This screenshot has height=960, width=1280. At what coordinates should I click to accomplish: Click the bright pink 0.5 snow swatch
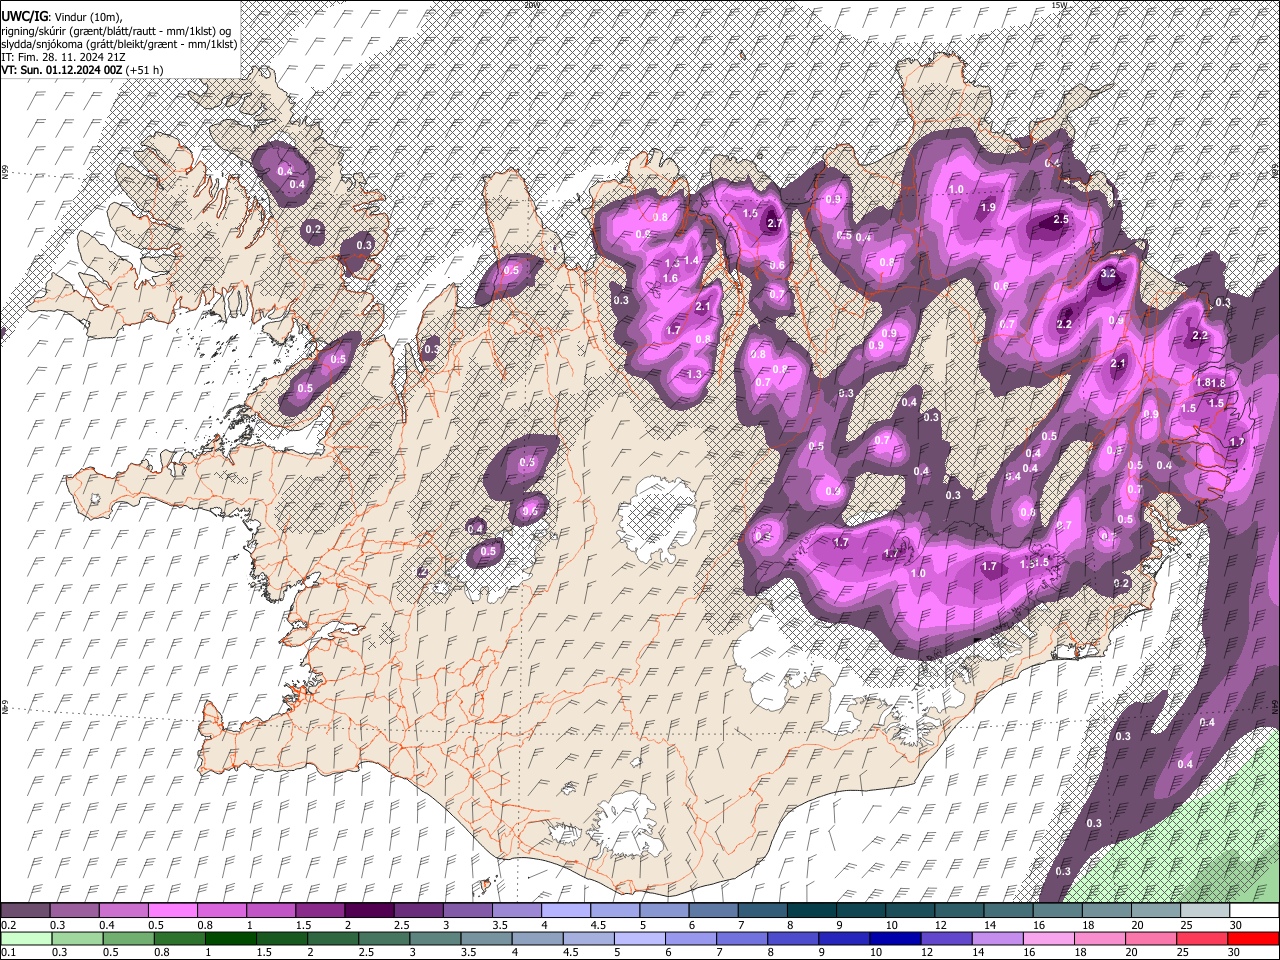[172, 910]
